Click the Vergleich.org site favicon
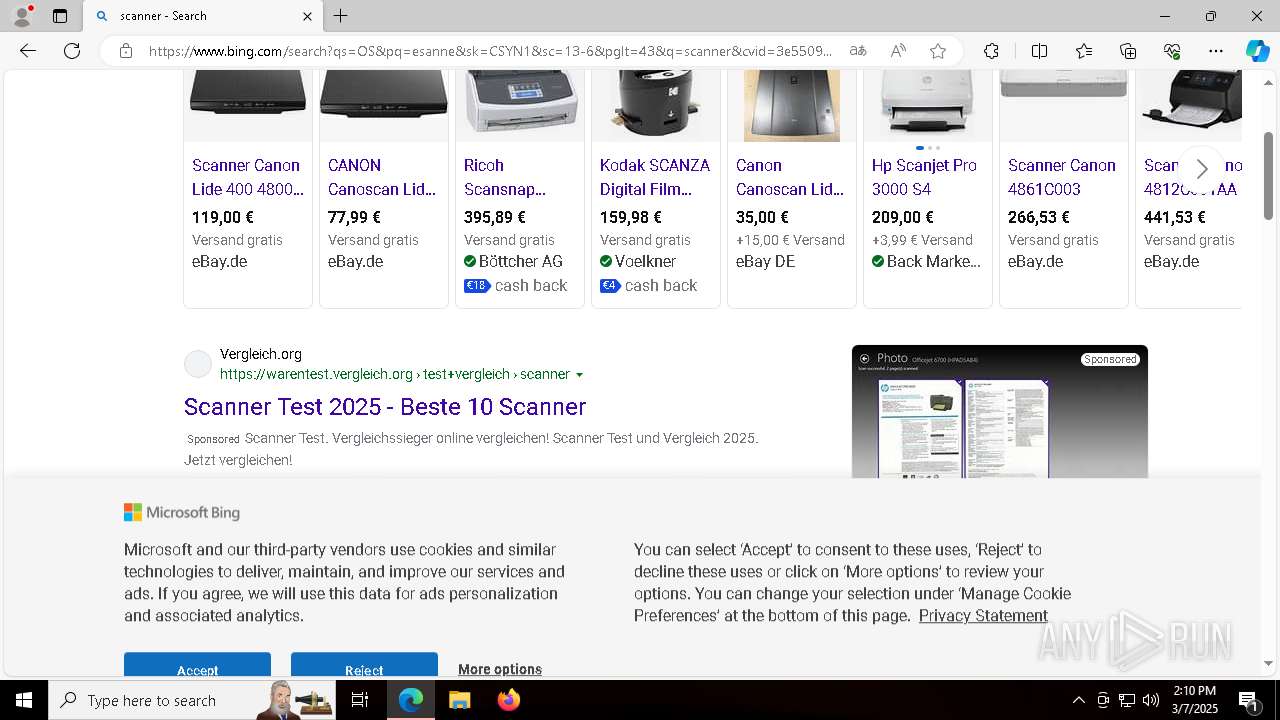 tap(198, 364)
